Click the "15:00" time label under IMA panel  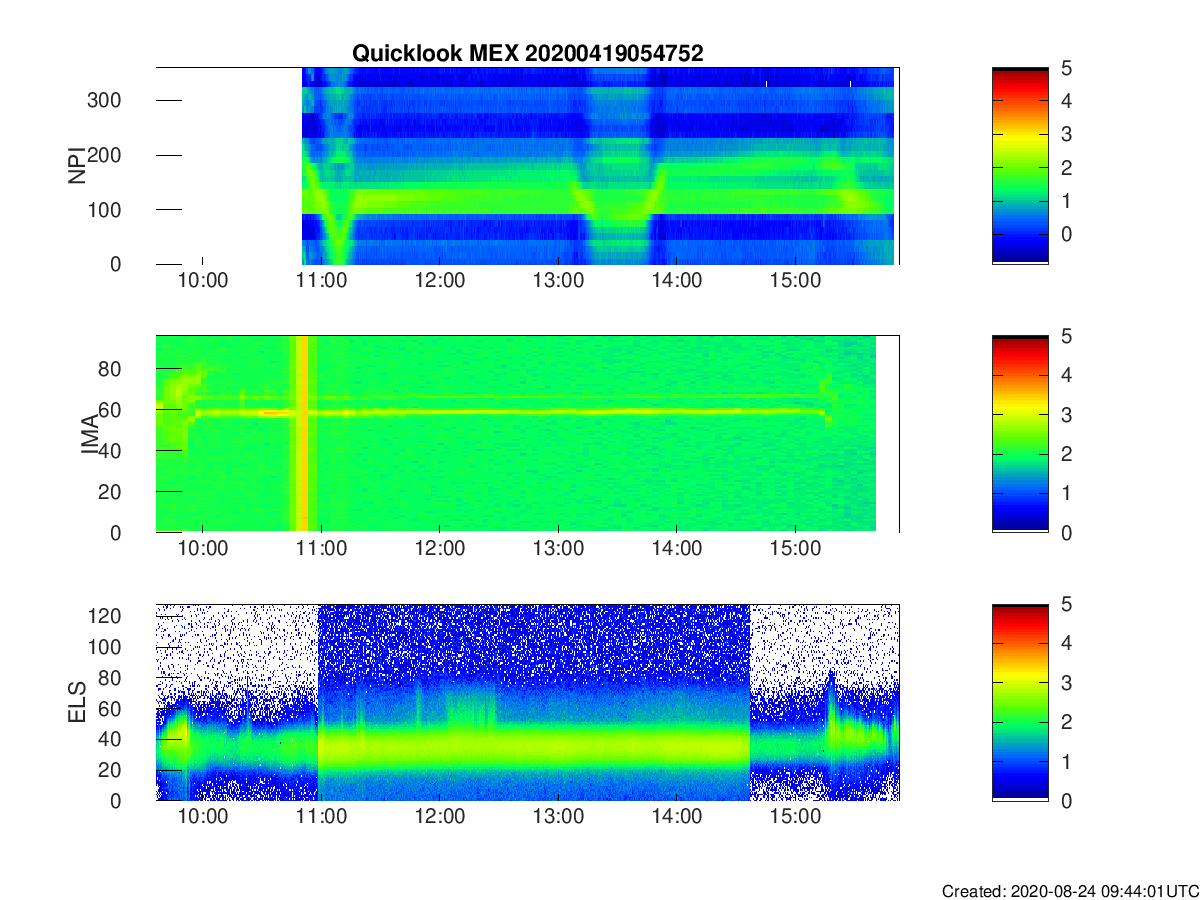[x=794, y=549]
